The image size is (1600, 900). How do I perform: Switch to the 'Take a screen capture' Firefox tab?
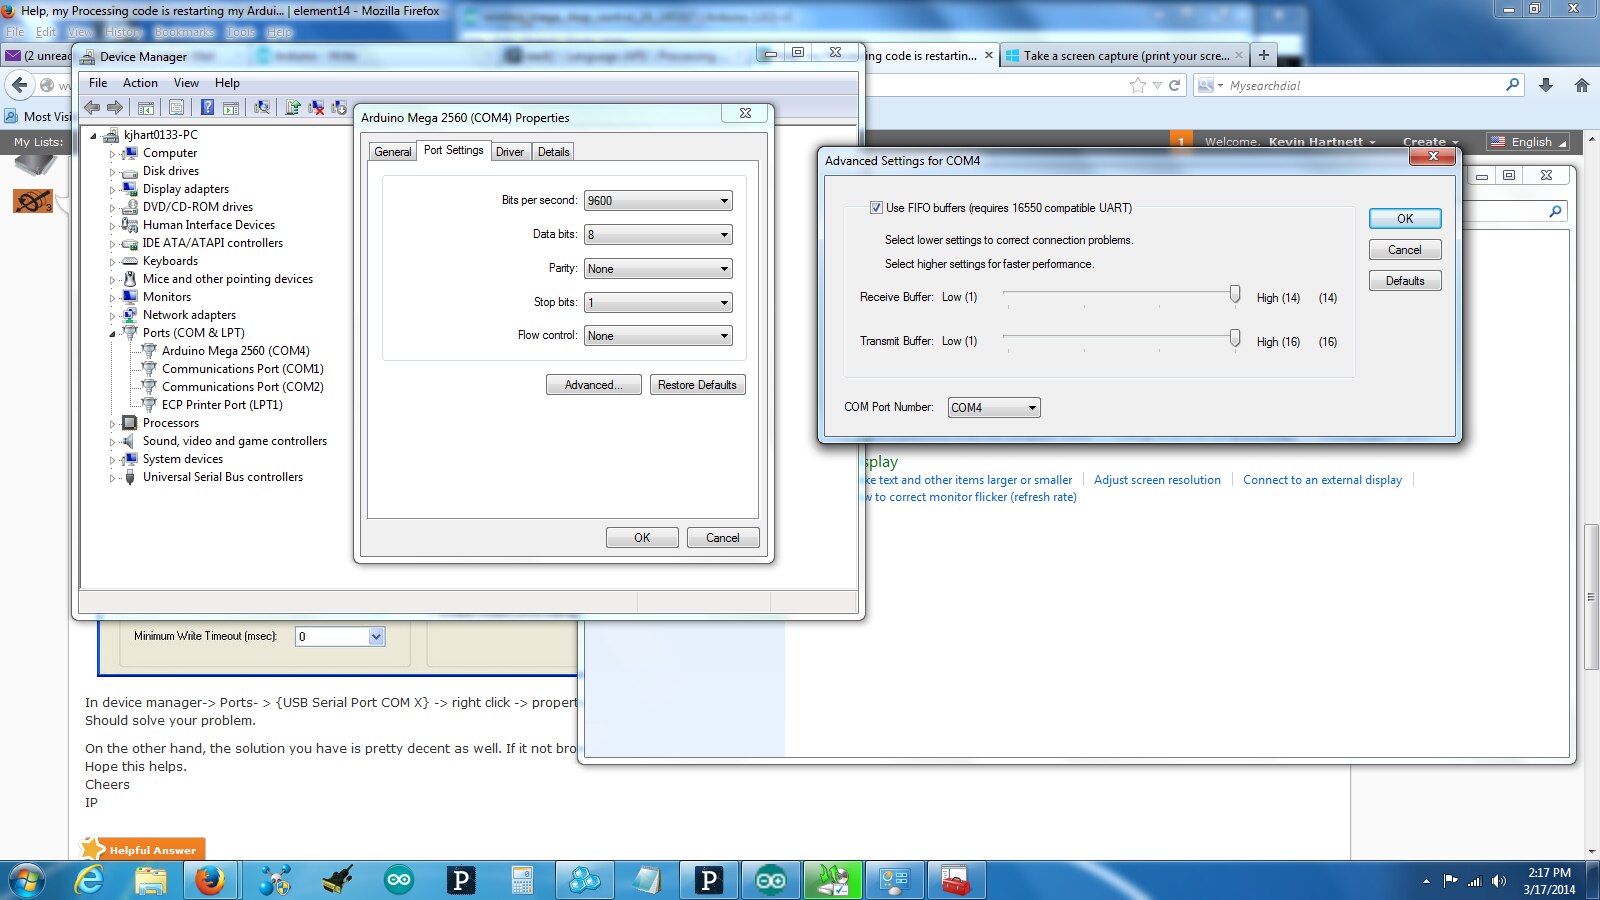click(1124, 56)
